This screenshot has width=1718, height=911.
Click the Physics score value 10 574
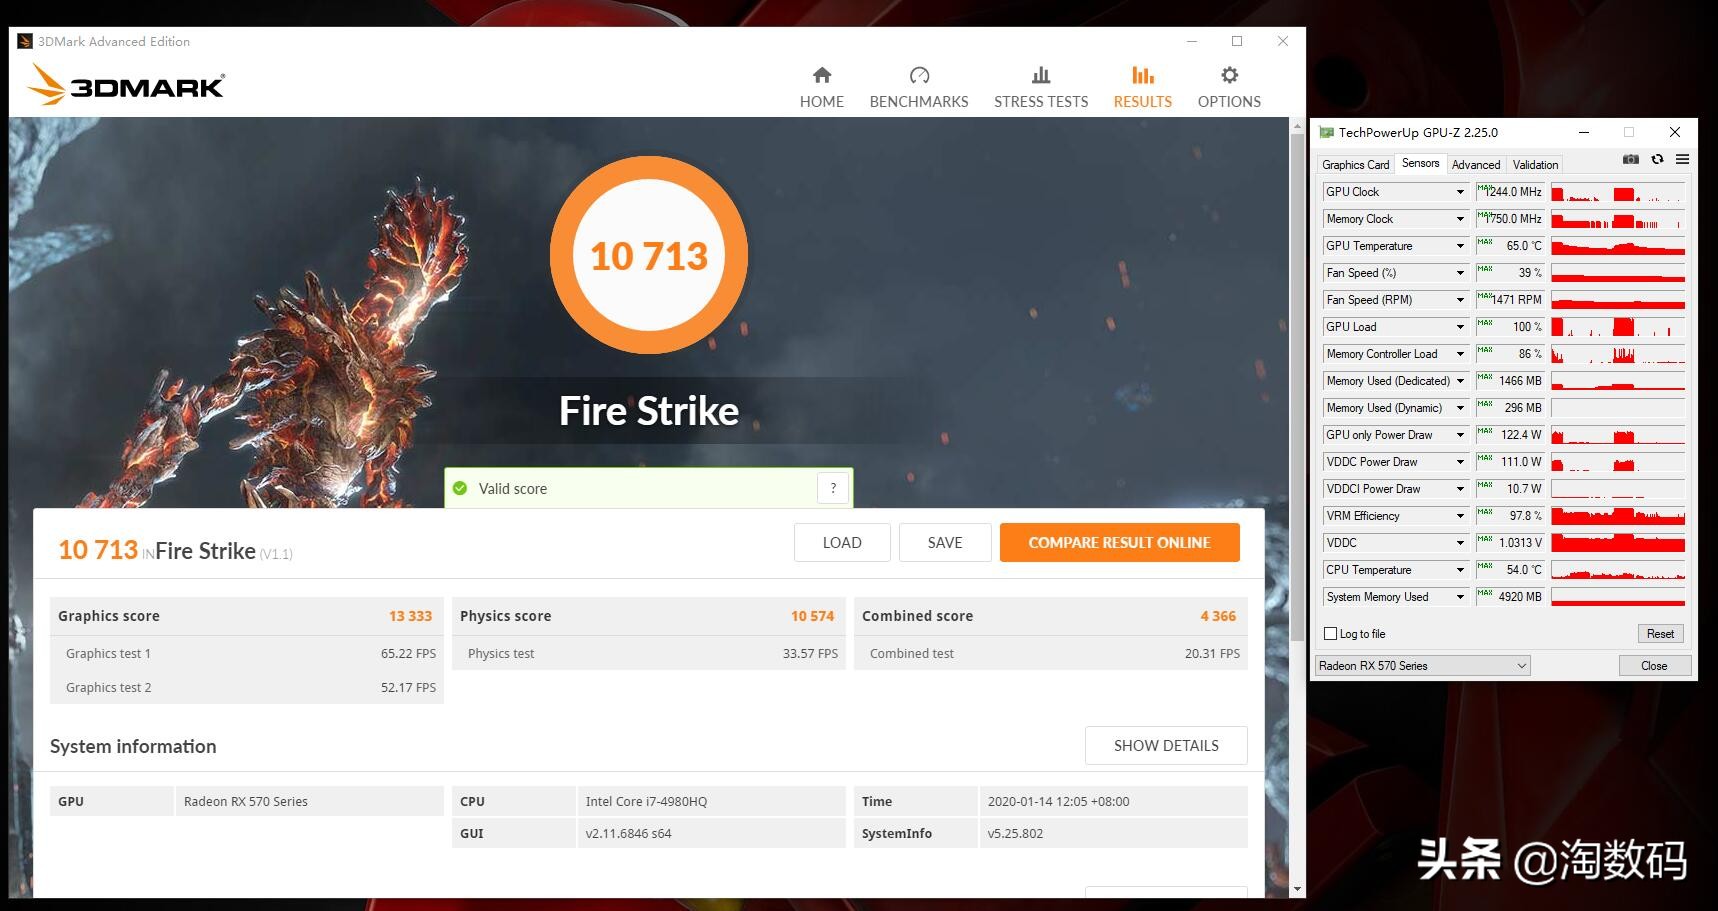(x=812, y=616)
